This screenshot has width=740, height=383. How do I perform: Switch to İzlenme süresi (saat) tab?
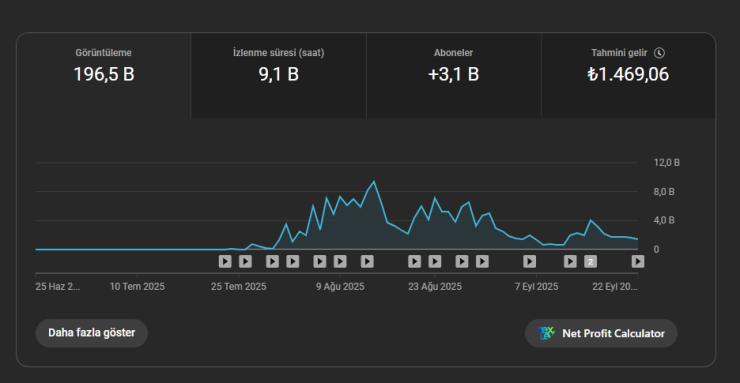278,75
